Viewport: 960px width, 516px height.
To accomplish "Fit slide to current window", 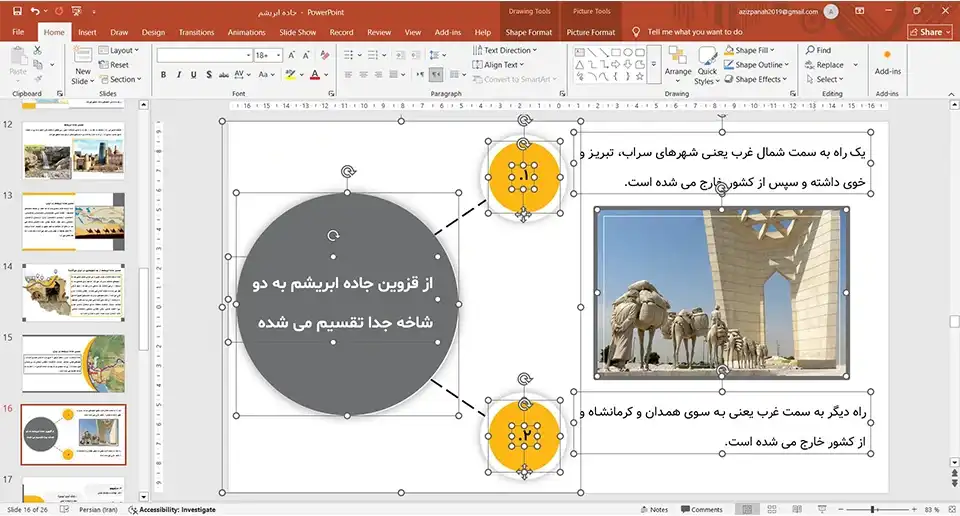I will point(951,509).
